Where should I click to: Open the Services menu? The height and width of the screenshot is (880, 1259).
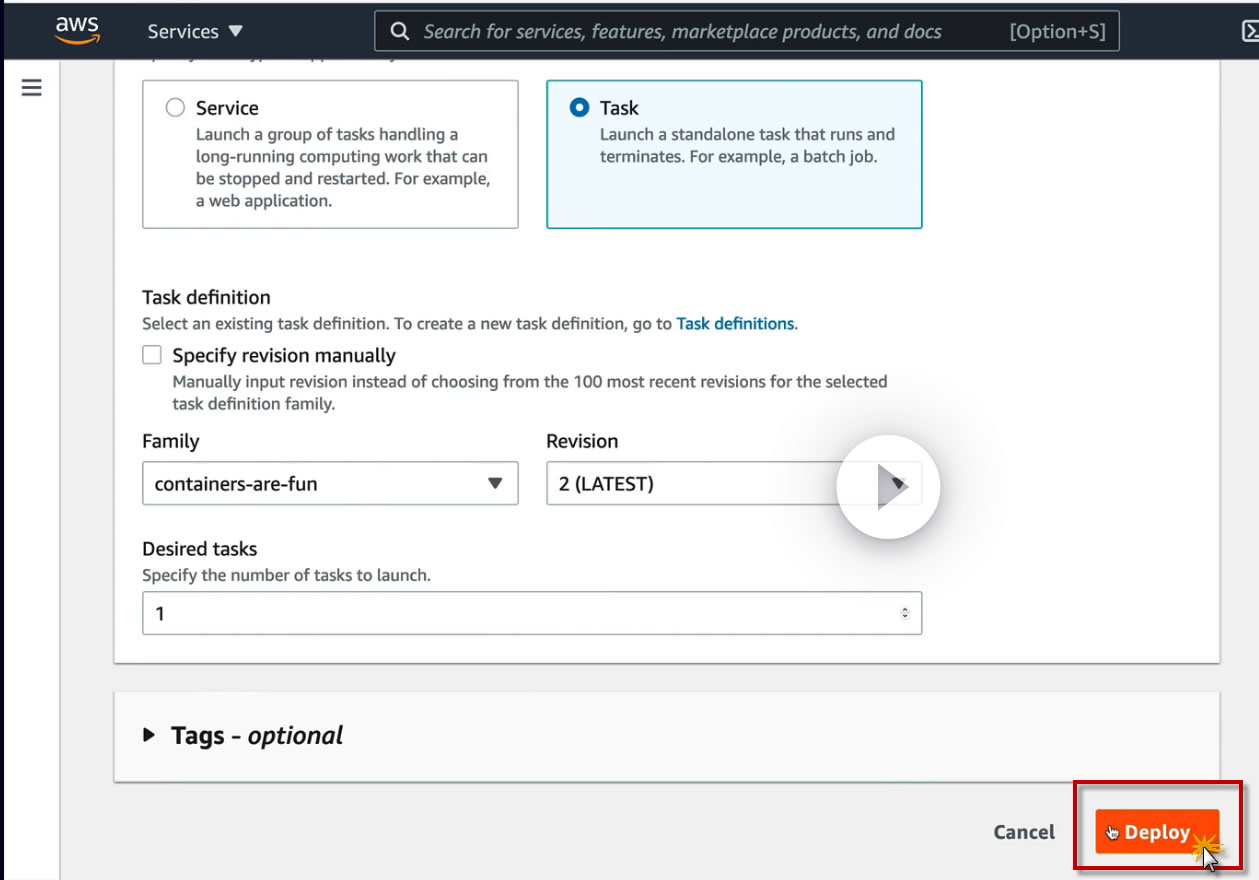click(195, 31)
